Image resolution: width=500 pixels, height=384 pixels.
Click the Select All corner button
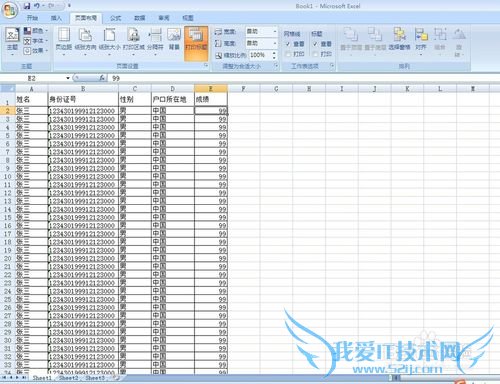[7, 89]
